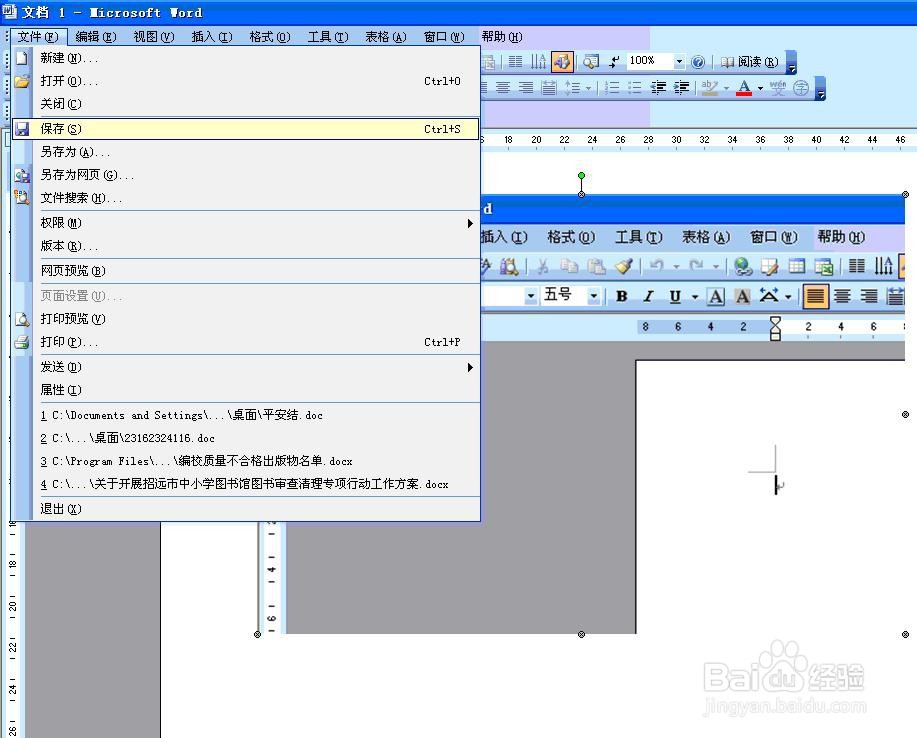Viewport: 917px width, 738px height.
Task: Open recent file 23162324116.doc
Action: (x=246, y=438)
